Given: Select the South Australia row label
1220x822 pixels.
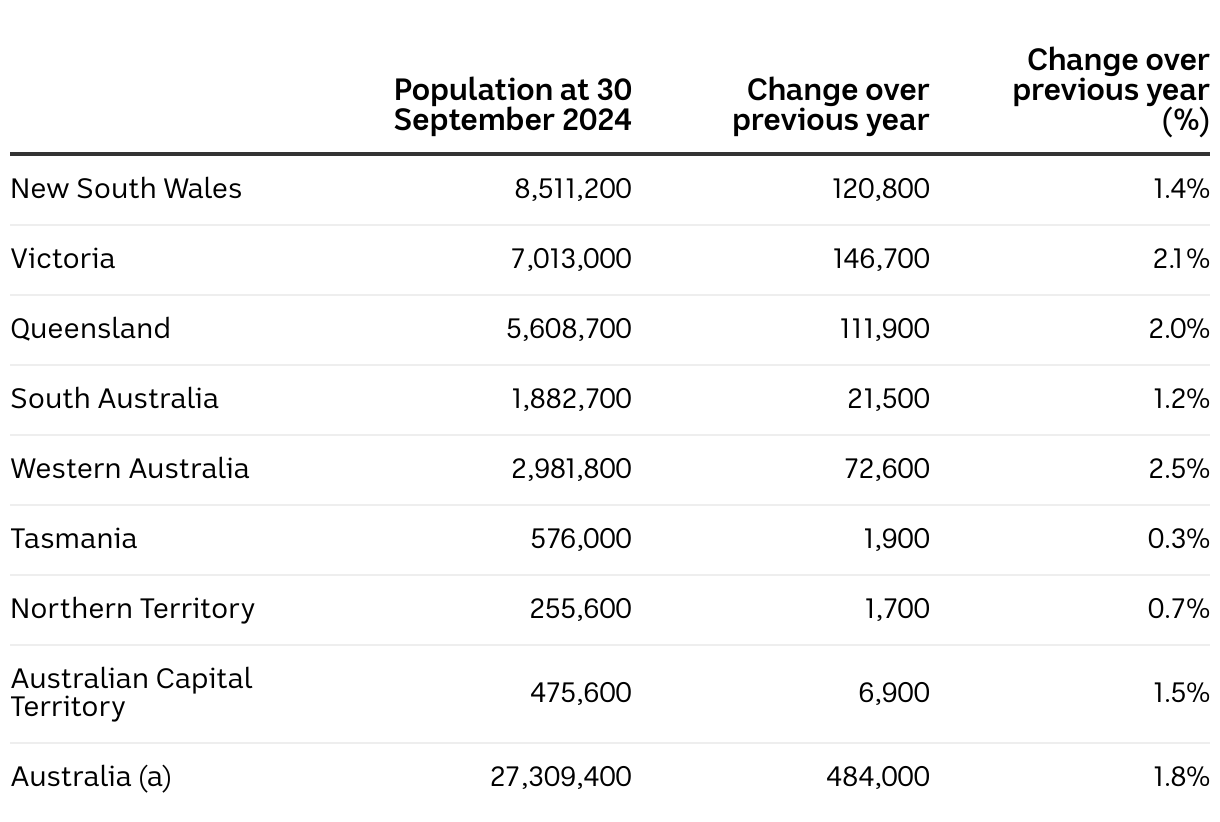Looking at the screenshot, I should 114,399.
